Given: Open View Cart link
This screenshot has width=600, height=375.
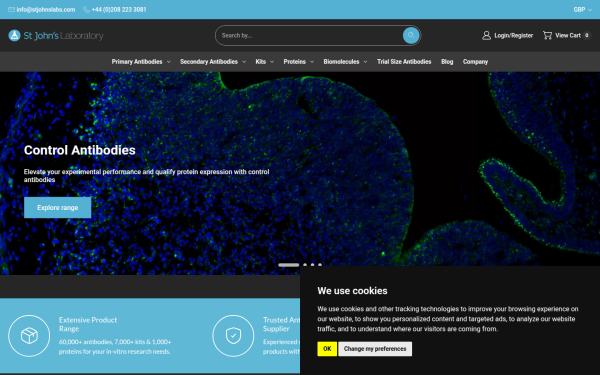Looking at the screenshot, I should click(x=568, y=36).
